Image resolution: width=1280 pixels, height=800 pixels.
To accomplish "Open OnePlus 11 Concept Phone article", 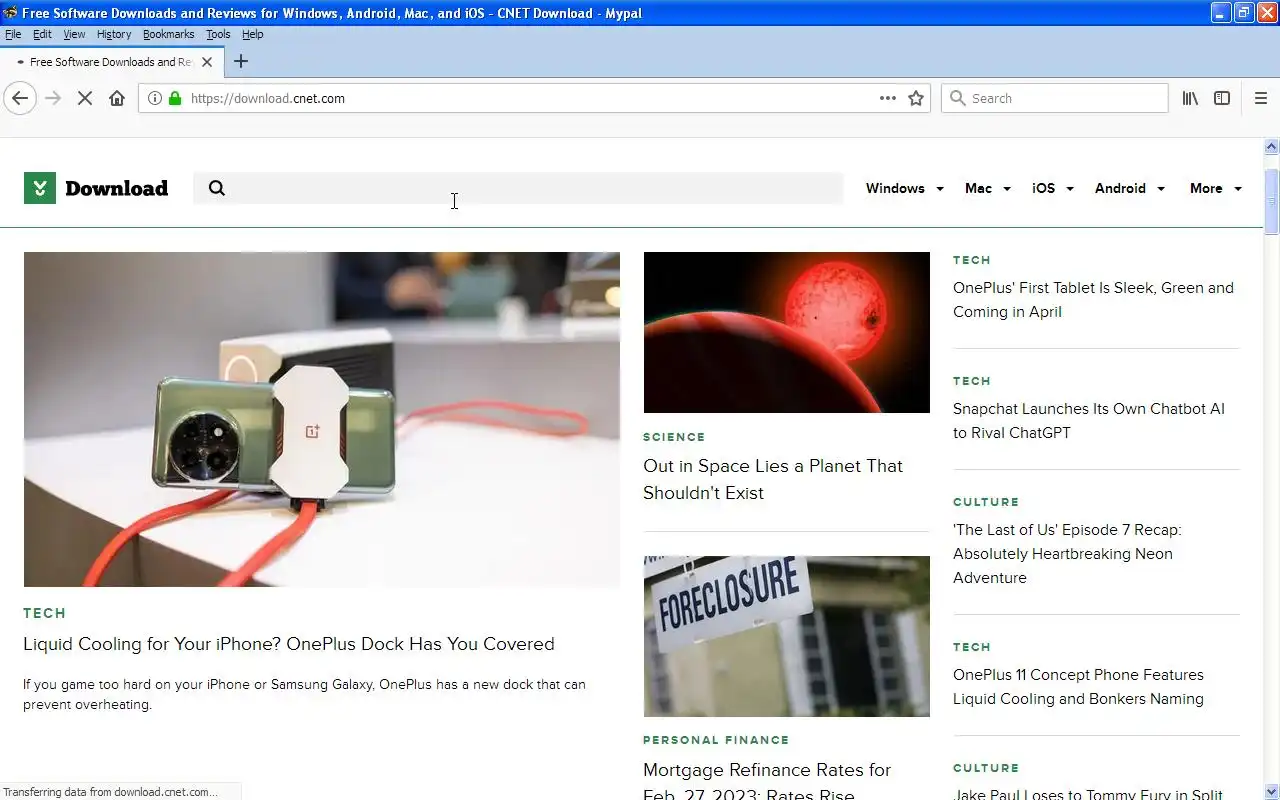I will pos(1078,687).
